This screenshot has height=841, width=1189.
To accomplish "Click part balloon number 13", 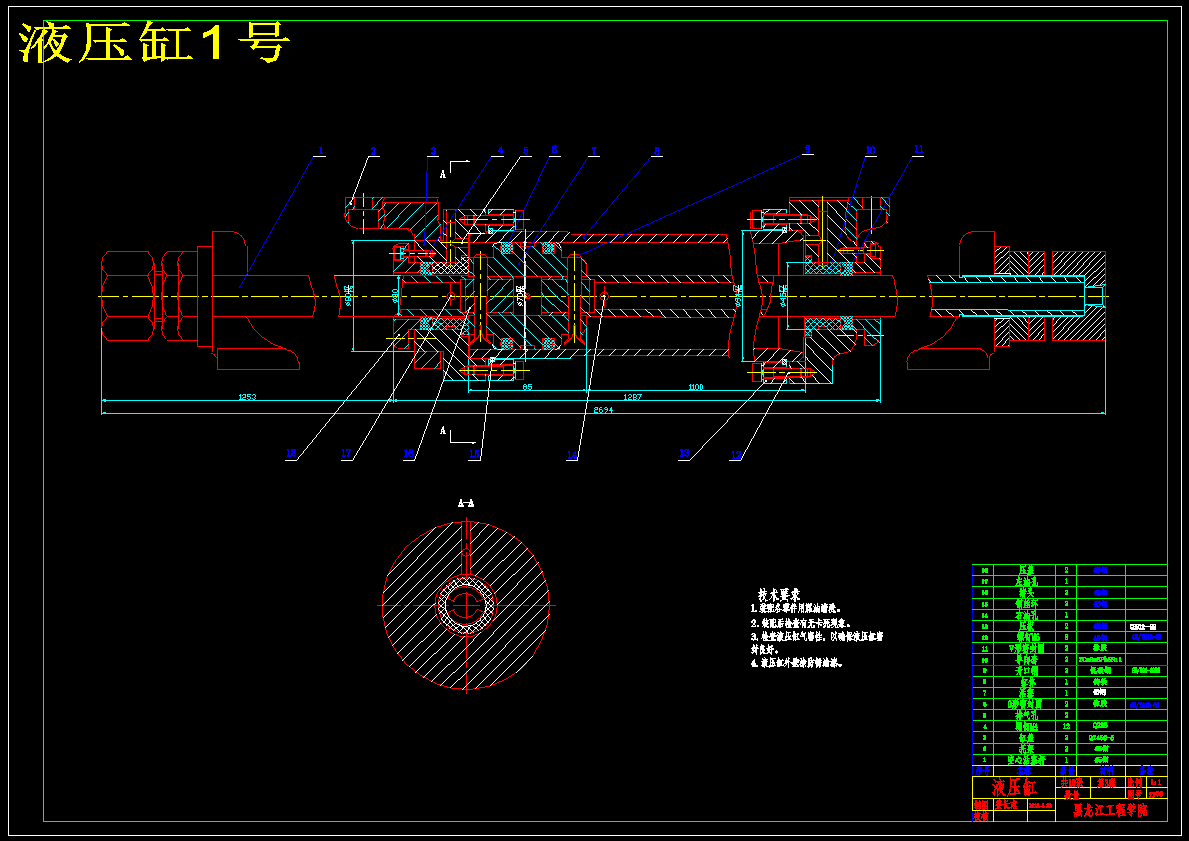I will click(x=684, y=454).
